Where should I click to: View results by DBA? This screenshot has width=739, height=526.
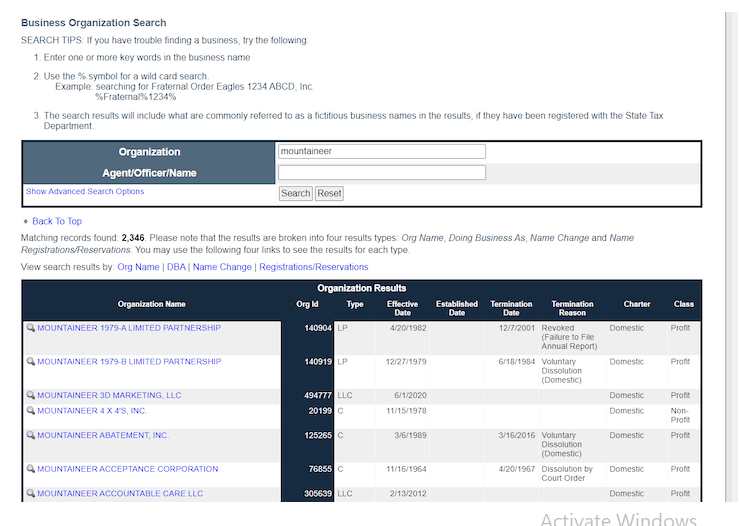click(x=176, y=267)
